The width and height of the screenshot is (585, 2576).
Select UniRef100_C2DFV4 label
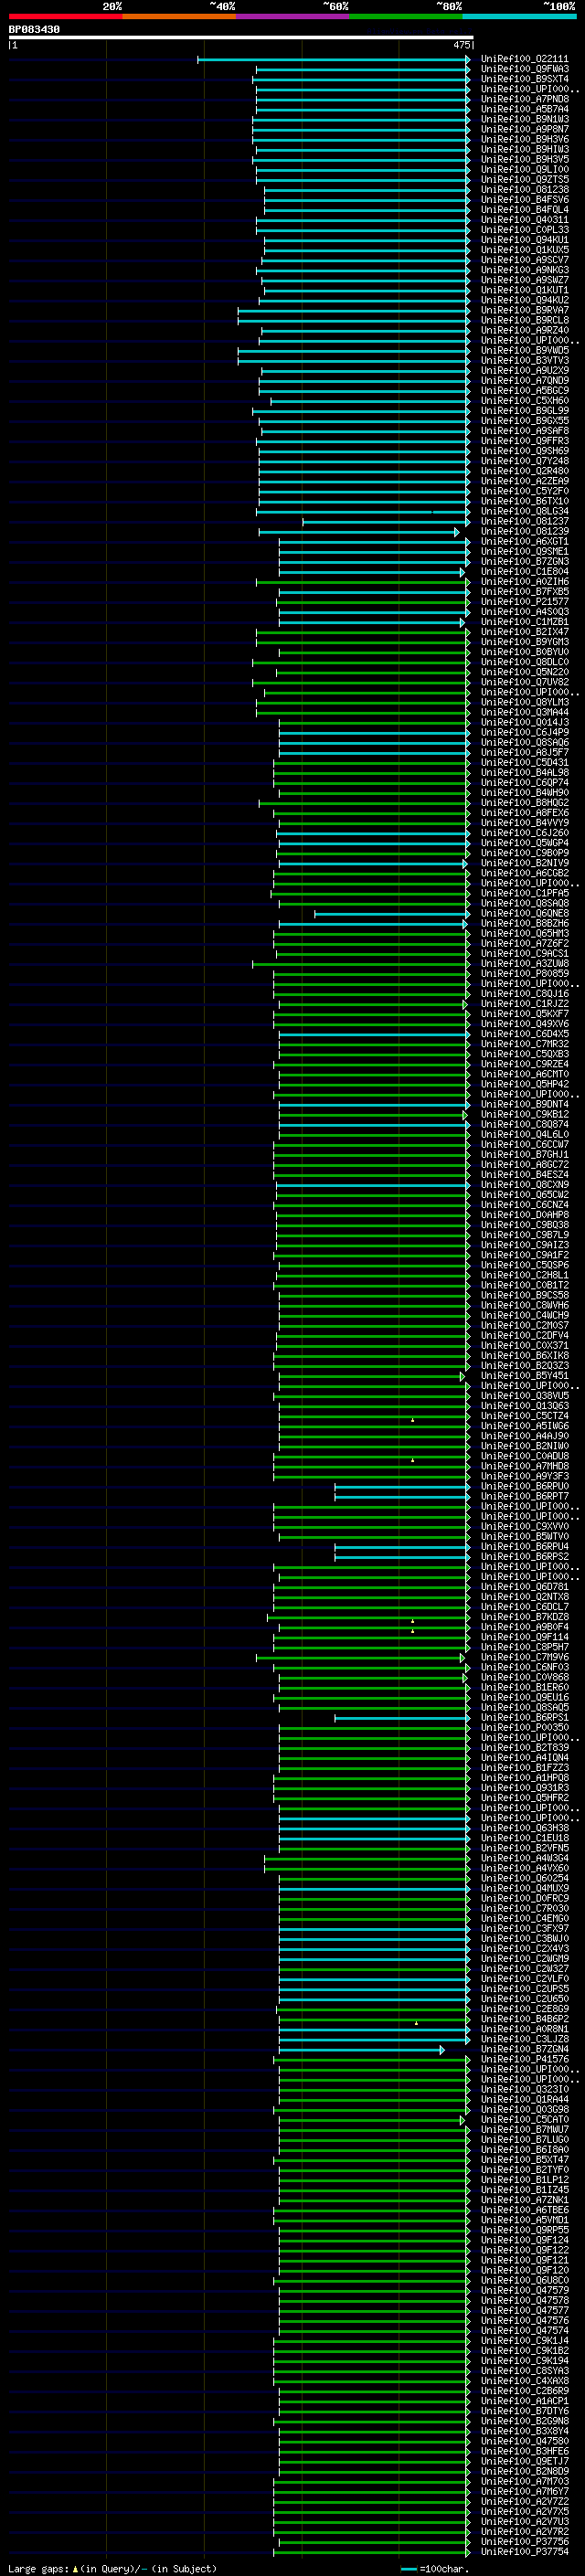coord(524,1336)
